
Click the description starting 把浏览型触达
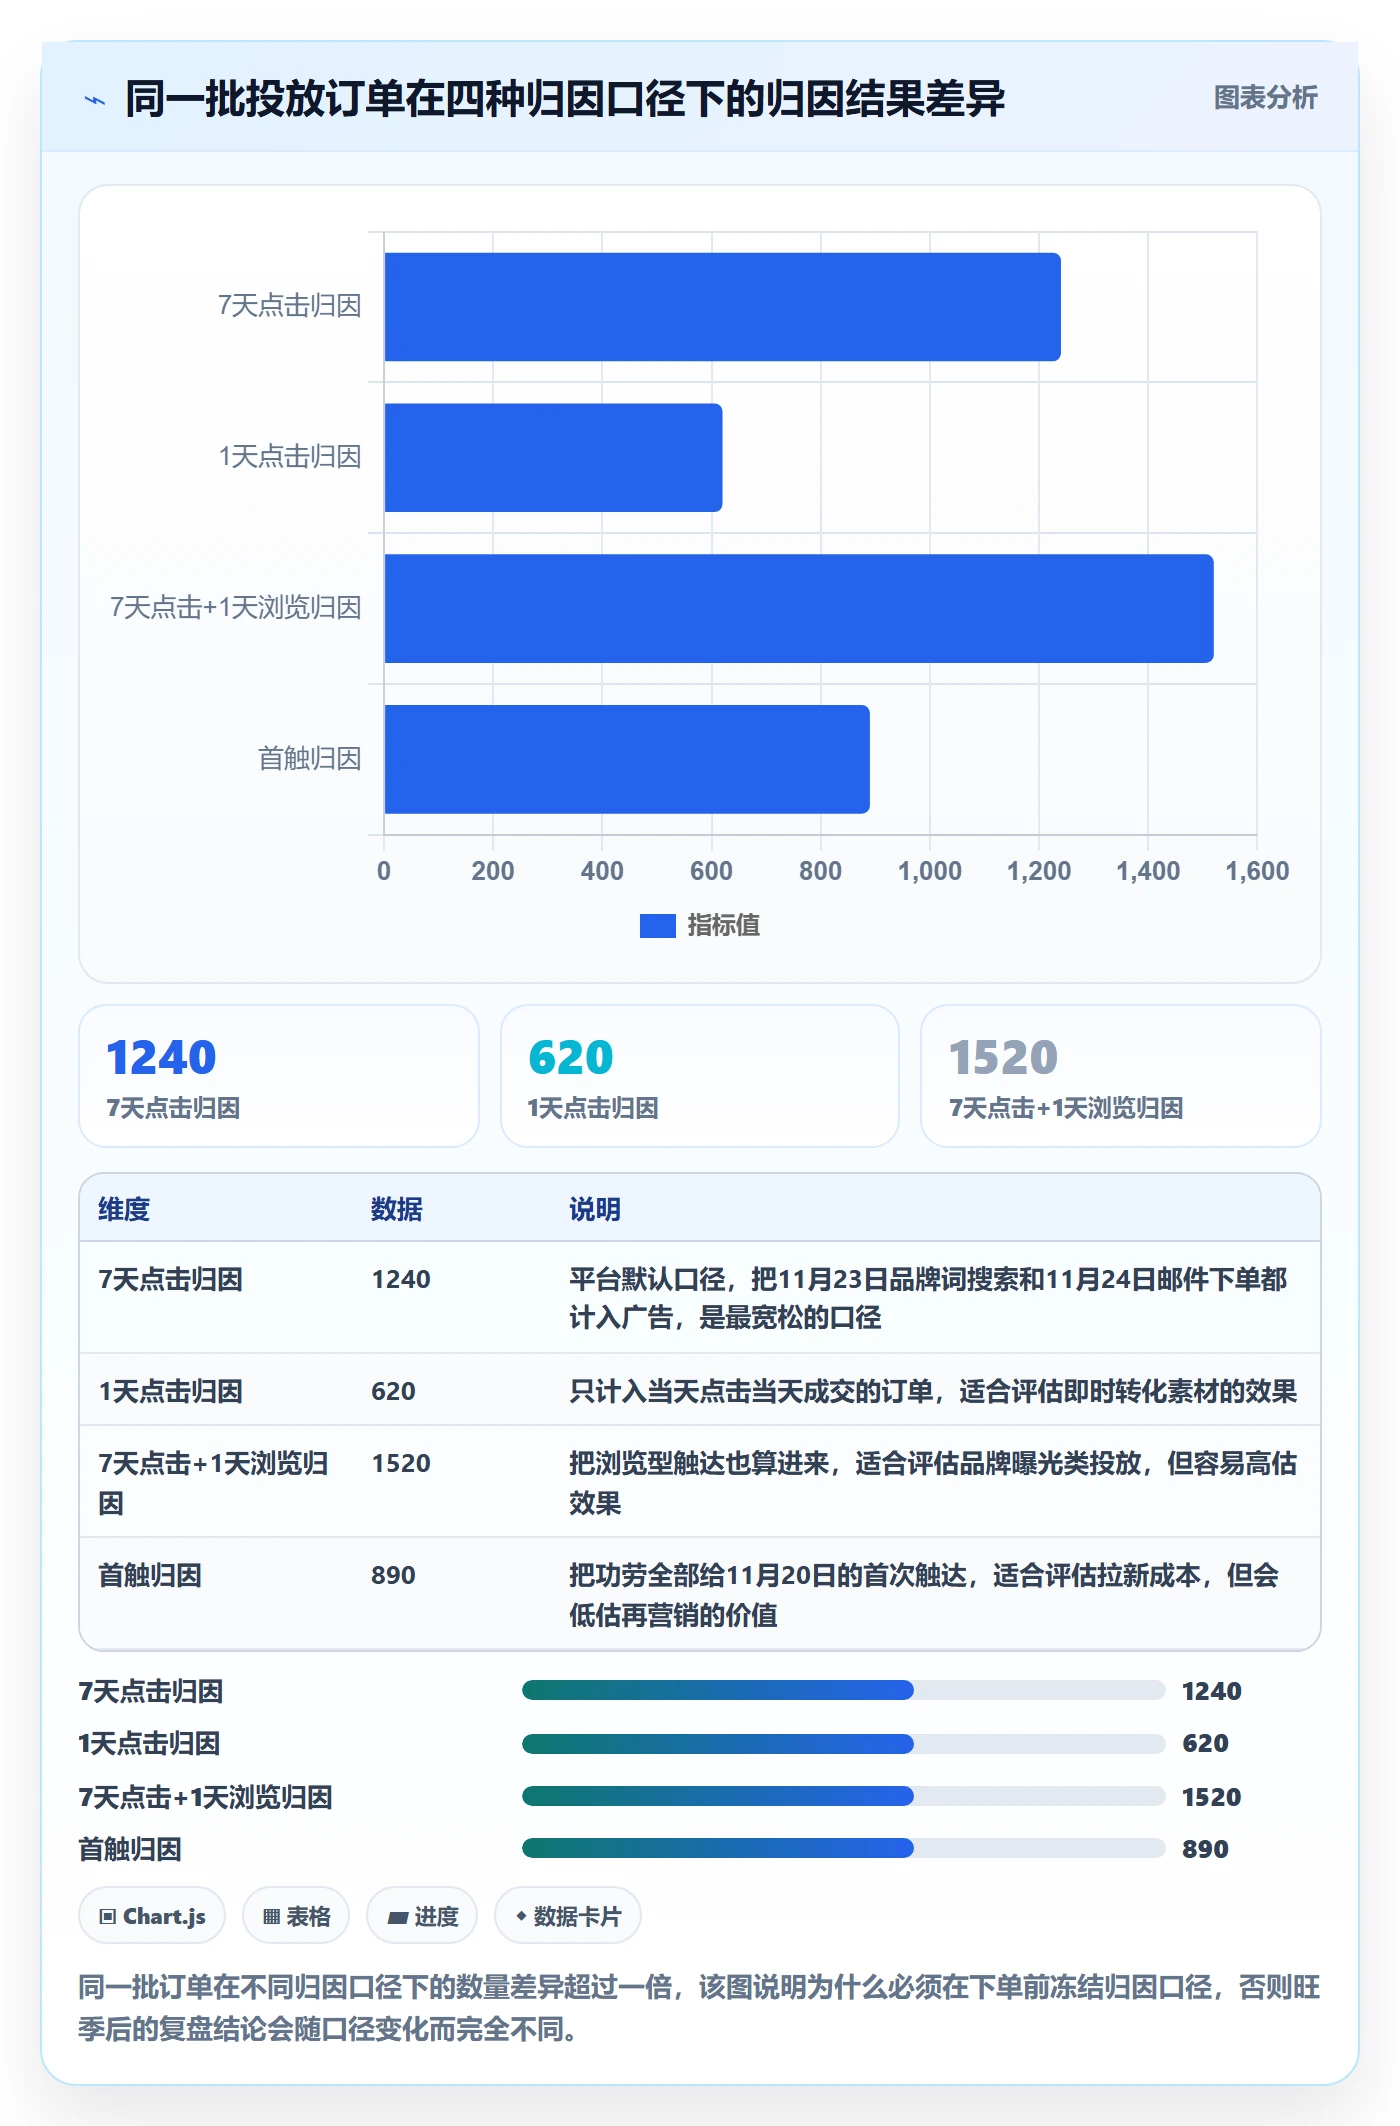click(933, 1484)
